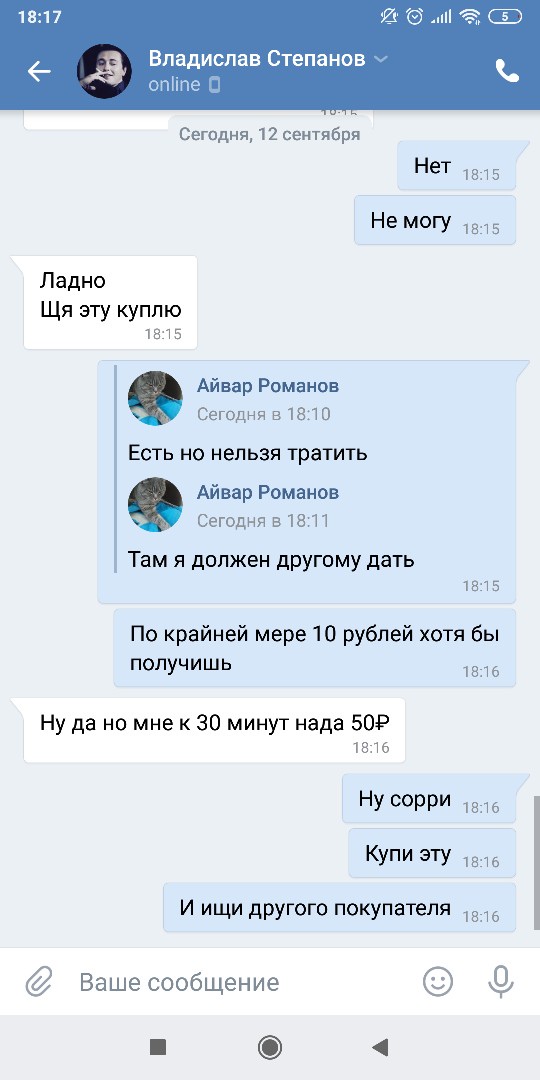Tap the chat scrollbar on right edge
Screen dimensions: 540x1080
[x=536, y=862]
